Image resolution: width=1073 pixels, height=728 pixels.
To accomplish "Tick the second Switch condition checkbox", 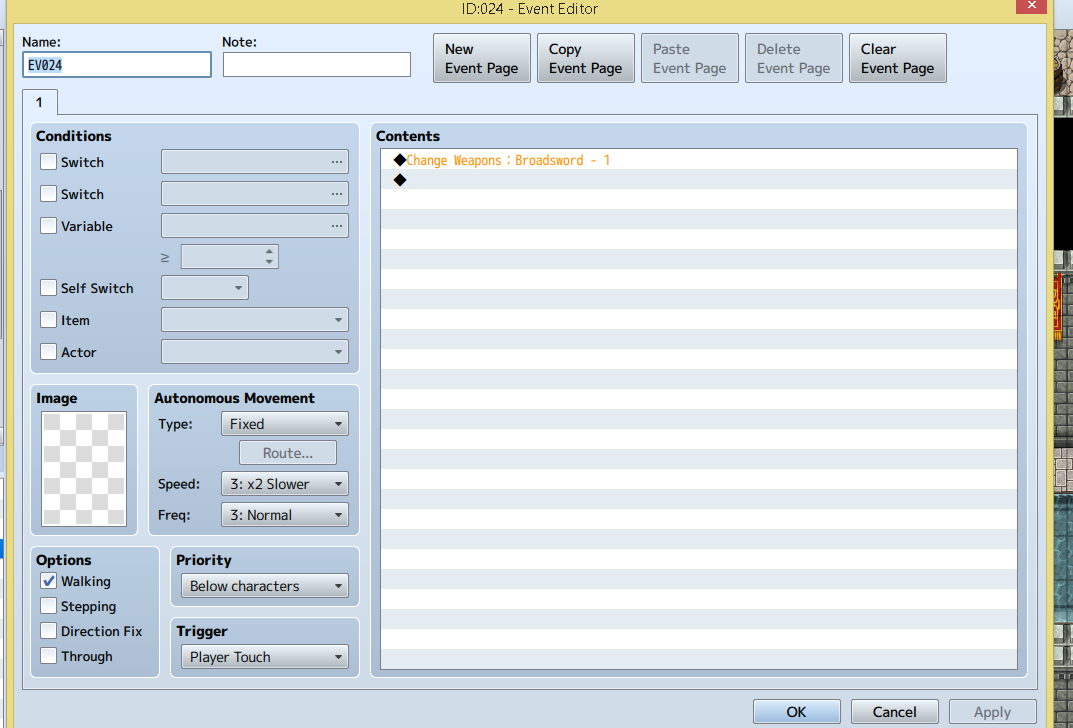I will click(49, 194).
